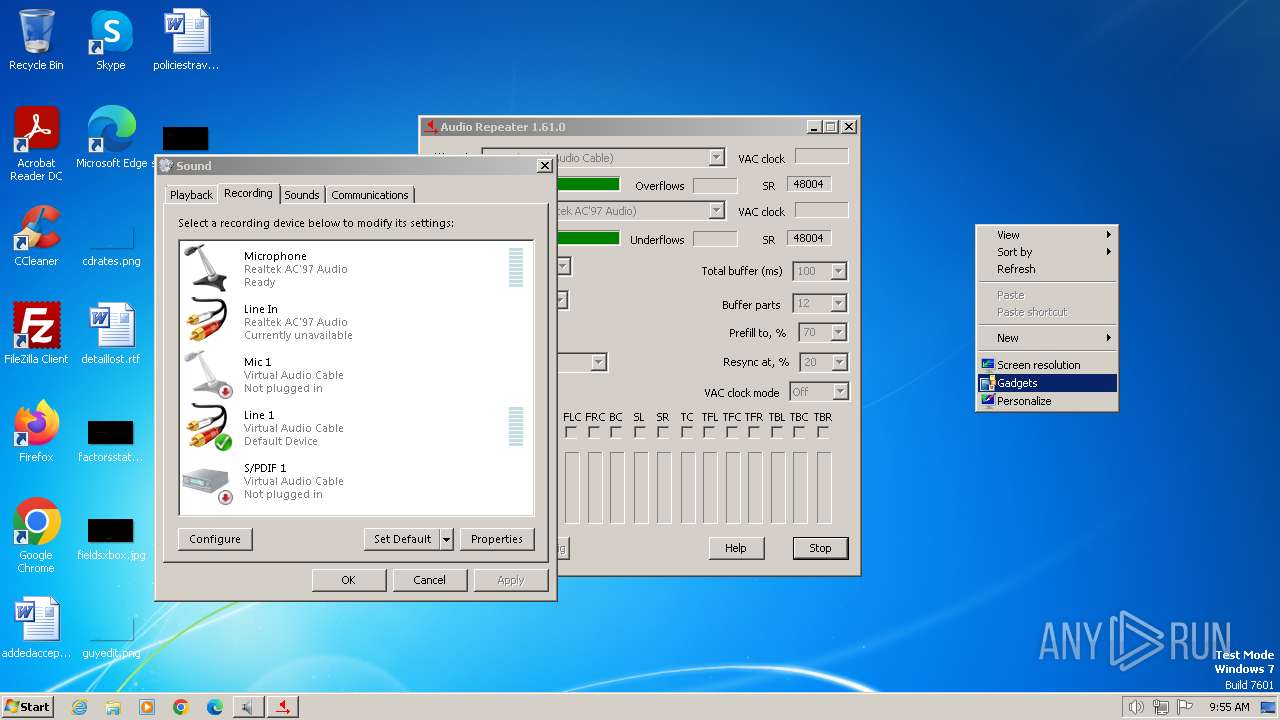Expand the New submenu in context menu
The width and height of the screenshot is (1280, 720).
[x=1047, y=338]
